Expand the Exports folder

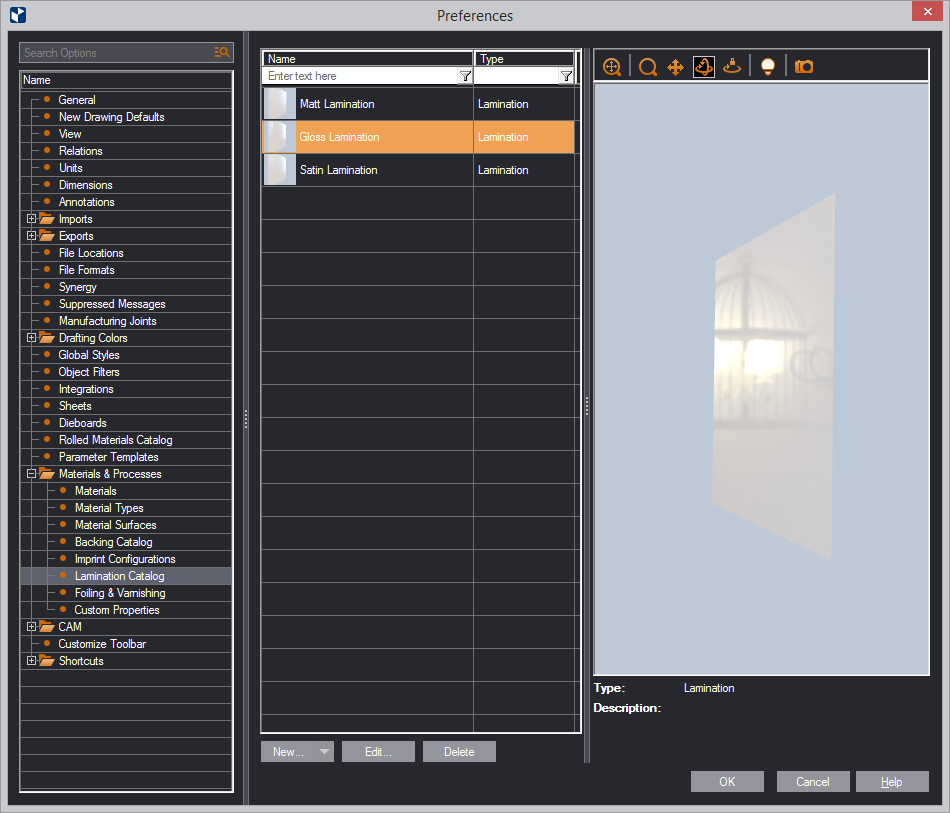[32, 236]
